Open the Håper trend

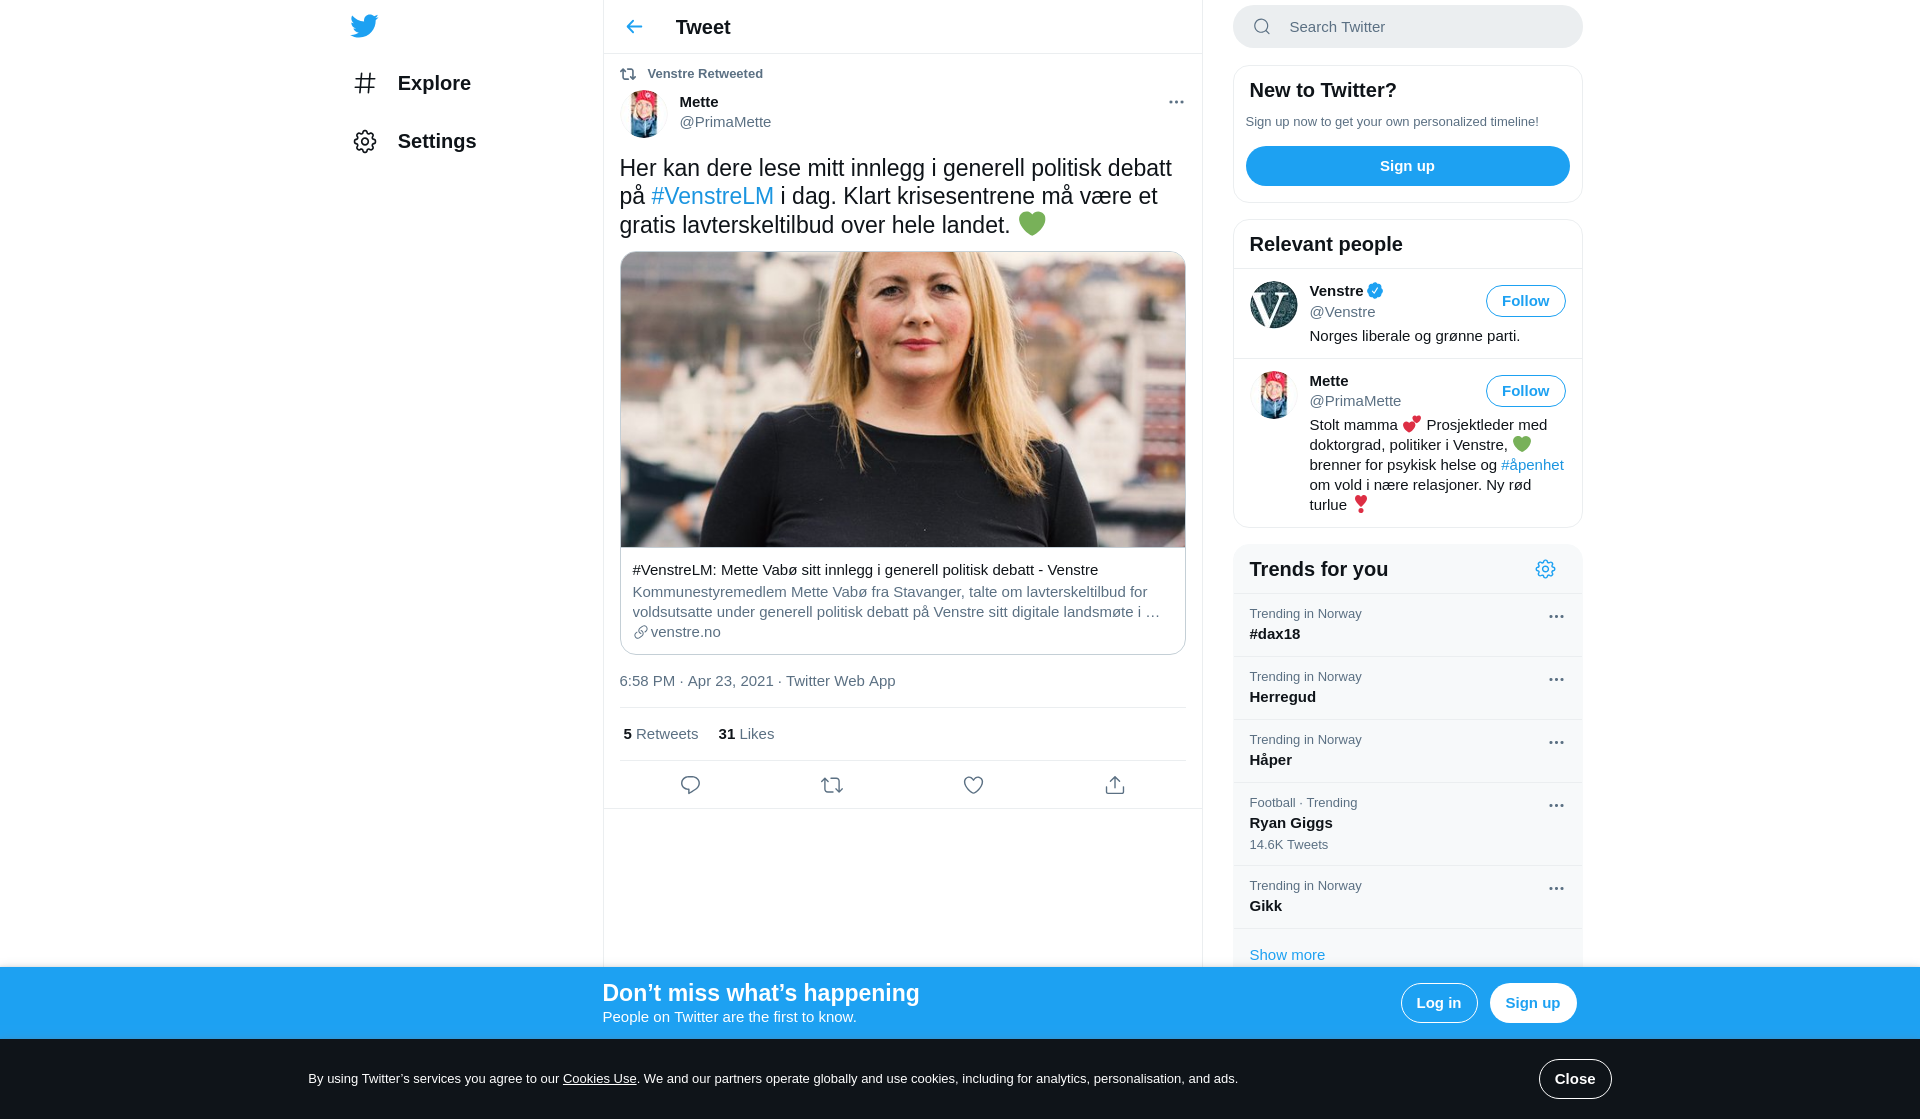coord(1407,751)
